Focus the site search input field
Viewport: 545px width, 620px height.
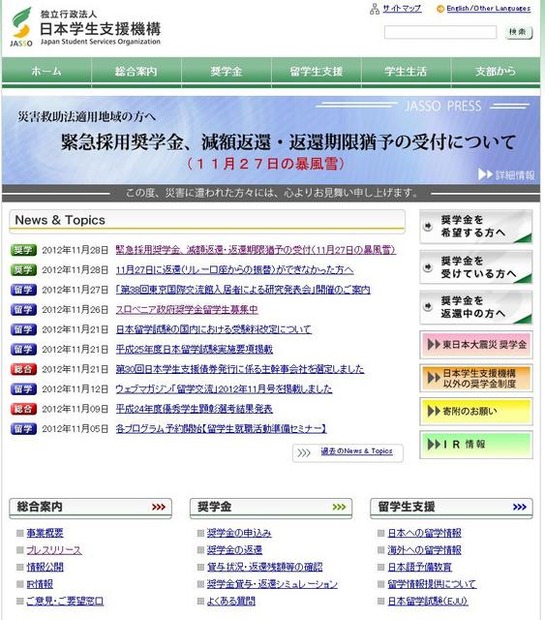coord(440,32)
